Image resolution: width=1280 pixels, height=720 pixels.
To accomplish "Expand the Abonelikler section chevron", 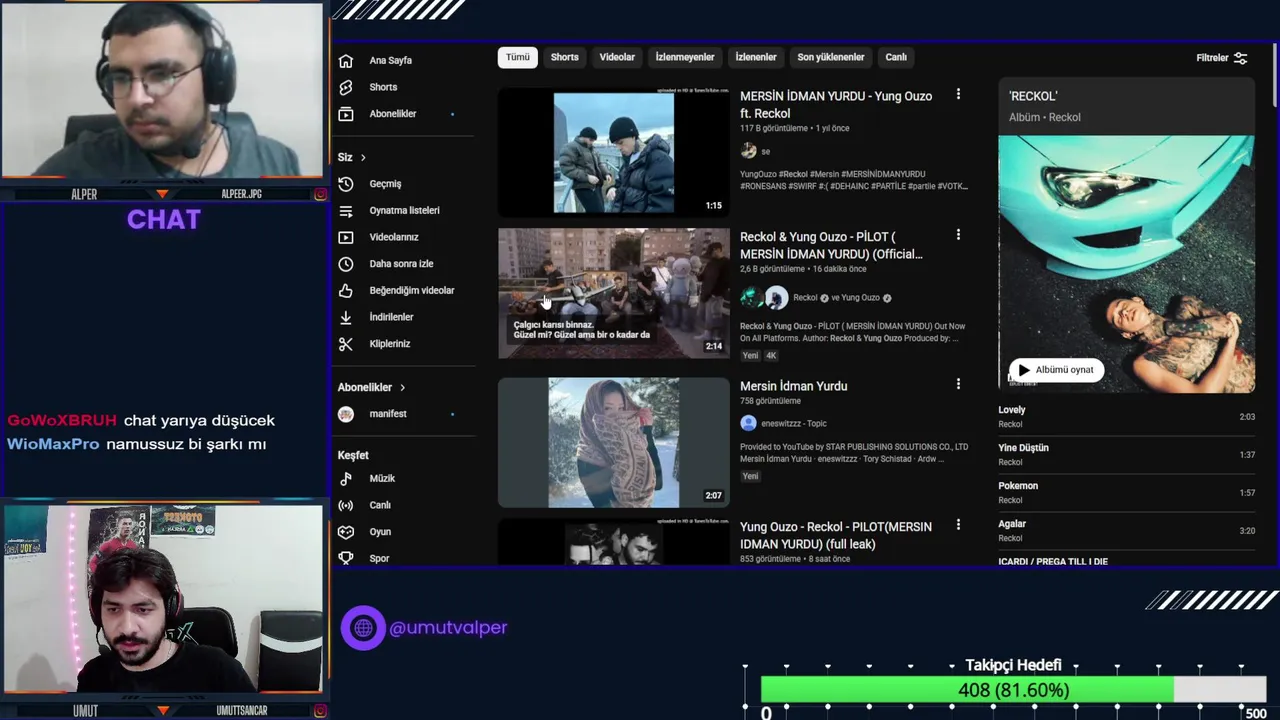I will (403, 388).
